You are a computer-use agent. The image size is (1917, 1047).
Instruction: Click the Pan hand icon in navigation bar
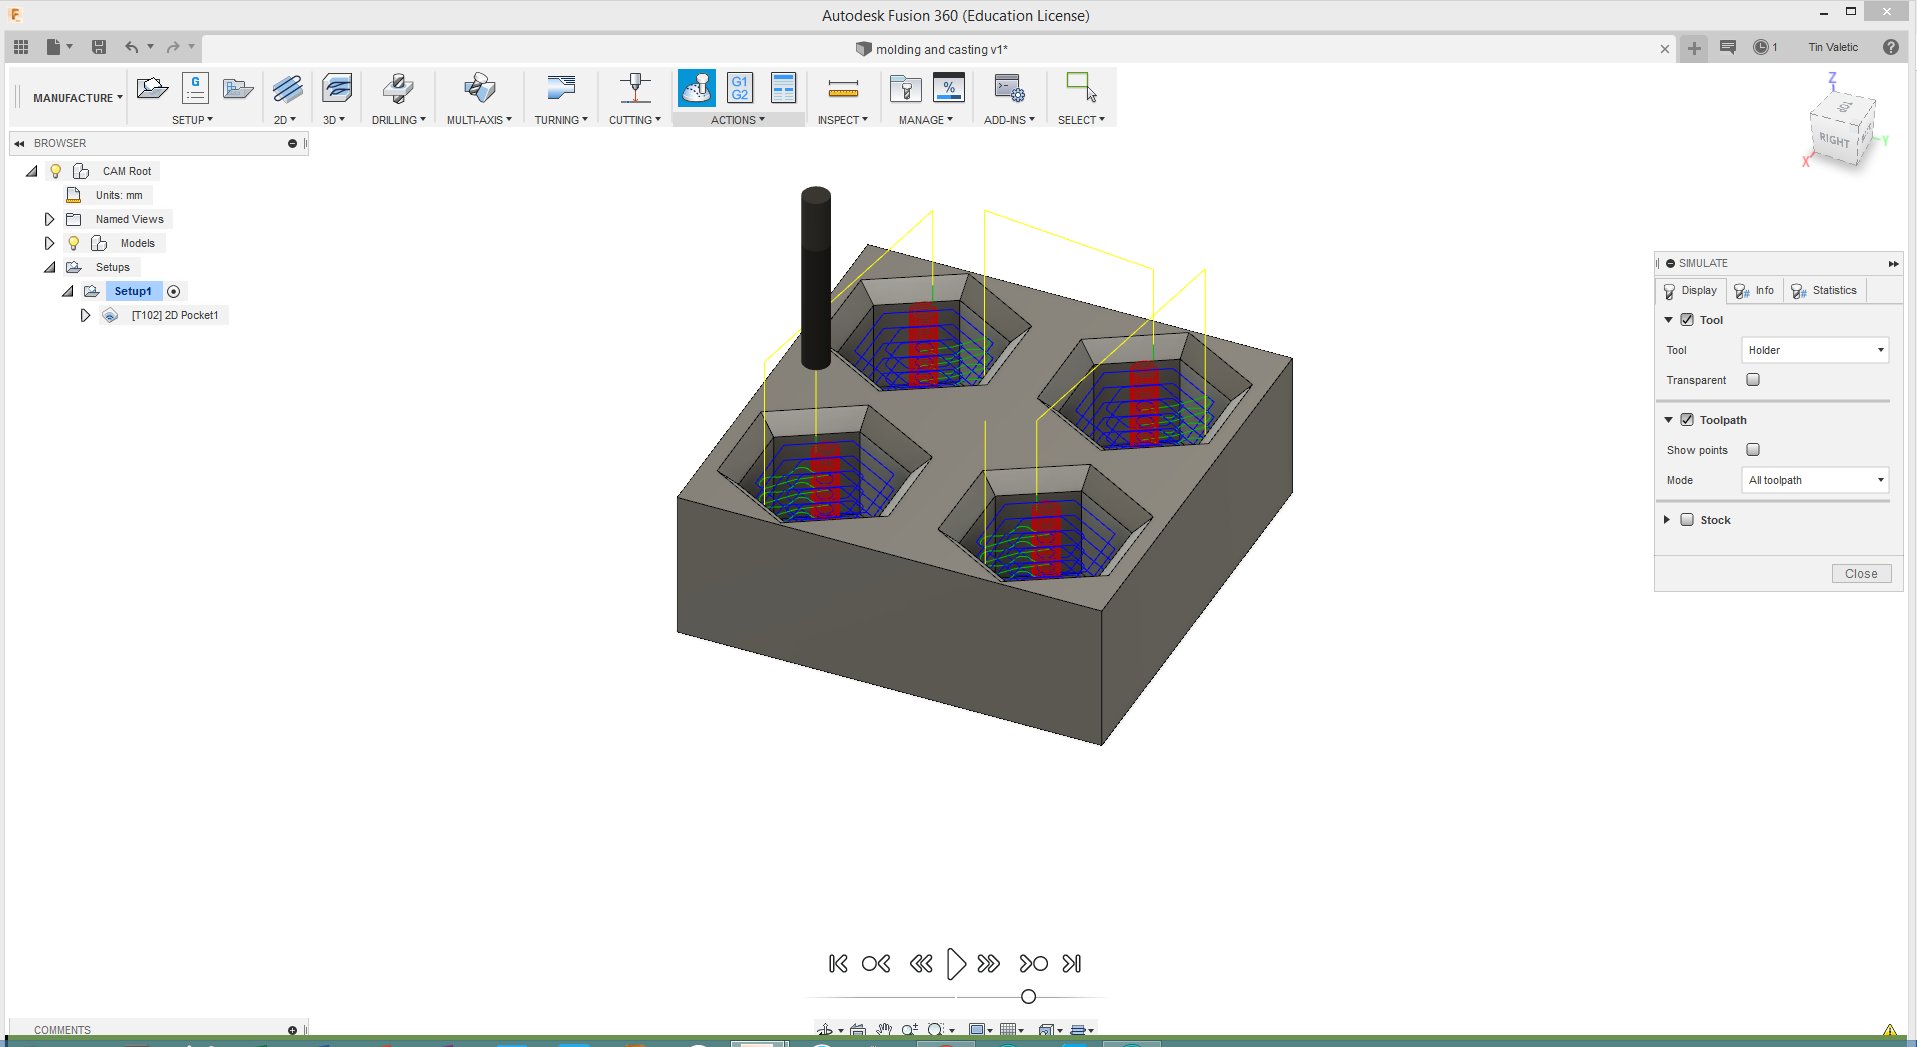884,1029
